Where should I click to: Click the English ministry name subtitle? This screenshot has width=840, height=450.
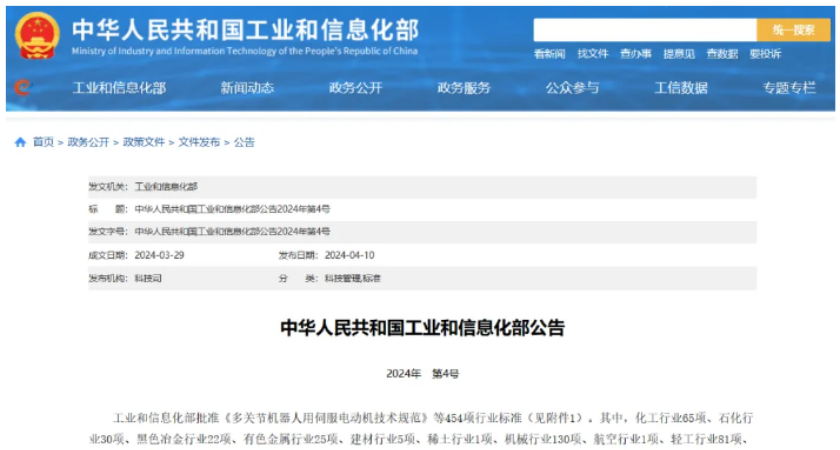pos(244,51)
